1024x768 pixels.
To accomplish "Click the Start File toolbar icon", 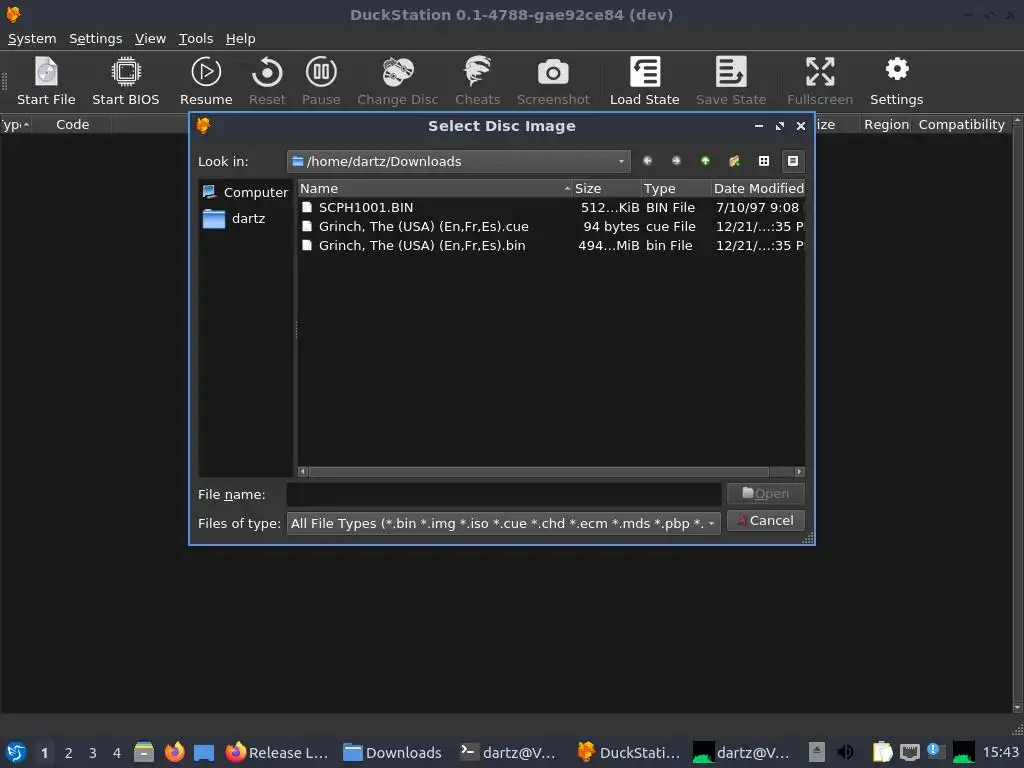I will pos(46,81).
